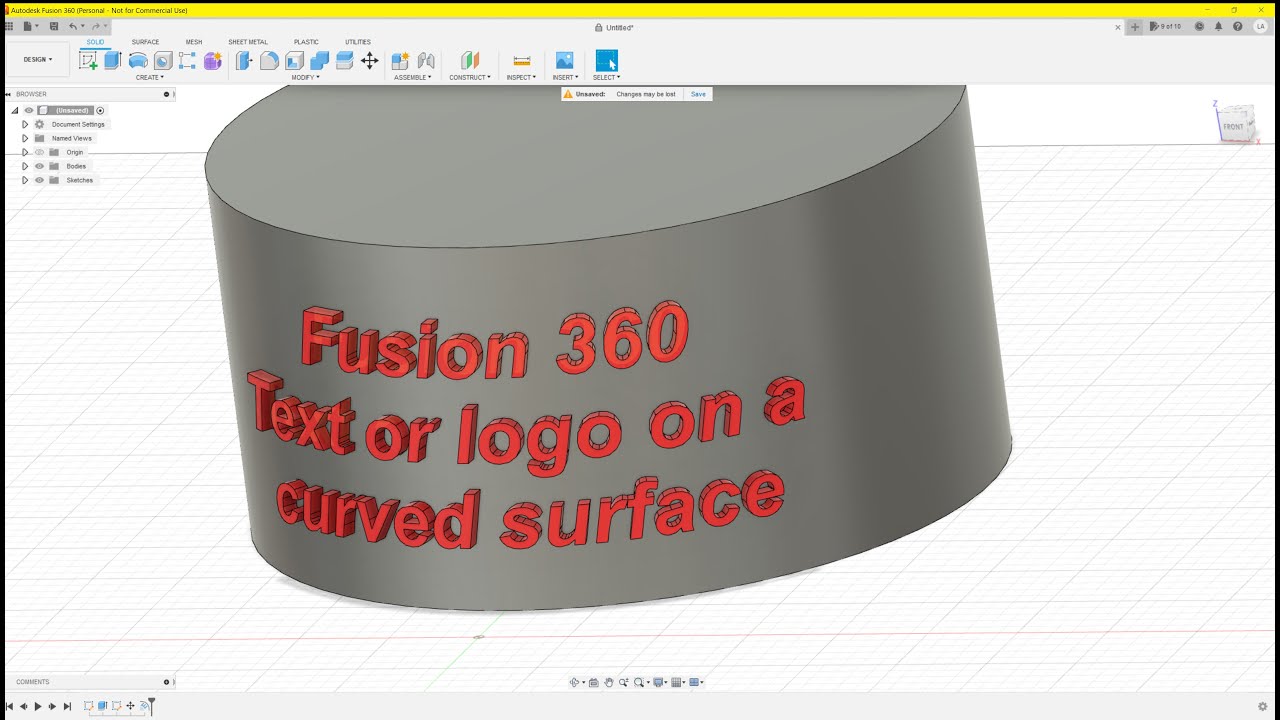Jump to timeline beginning

coord(10,706)
